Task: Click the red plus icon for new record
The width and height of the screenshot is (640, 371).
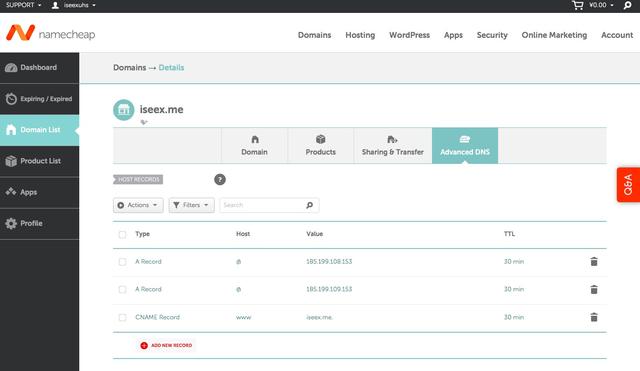Action: (x=144, y=346)
